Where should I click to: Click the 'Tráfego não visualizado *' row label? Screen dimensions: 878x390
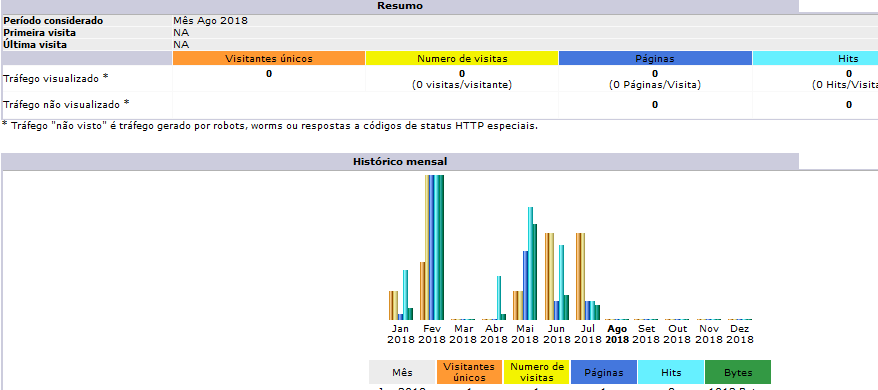click(66, 104)
